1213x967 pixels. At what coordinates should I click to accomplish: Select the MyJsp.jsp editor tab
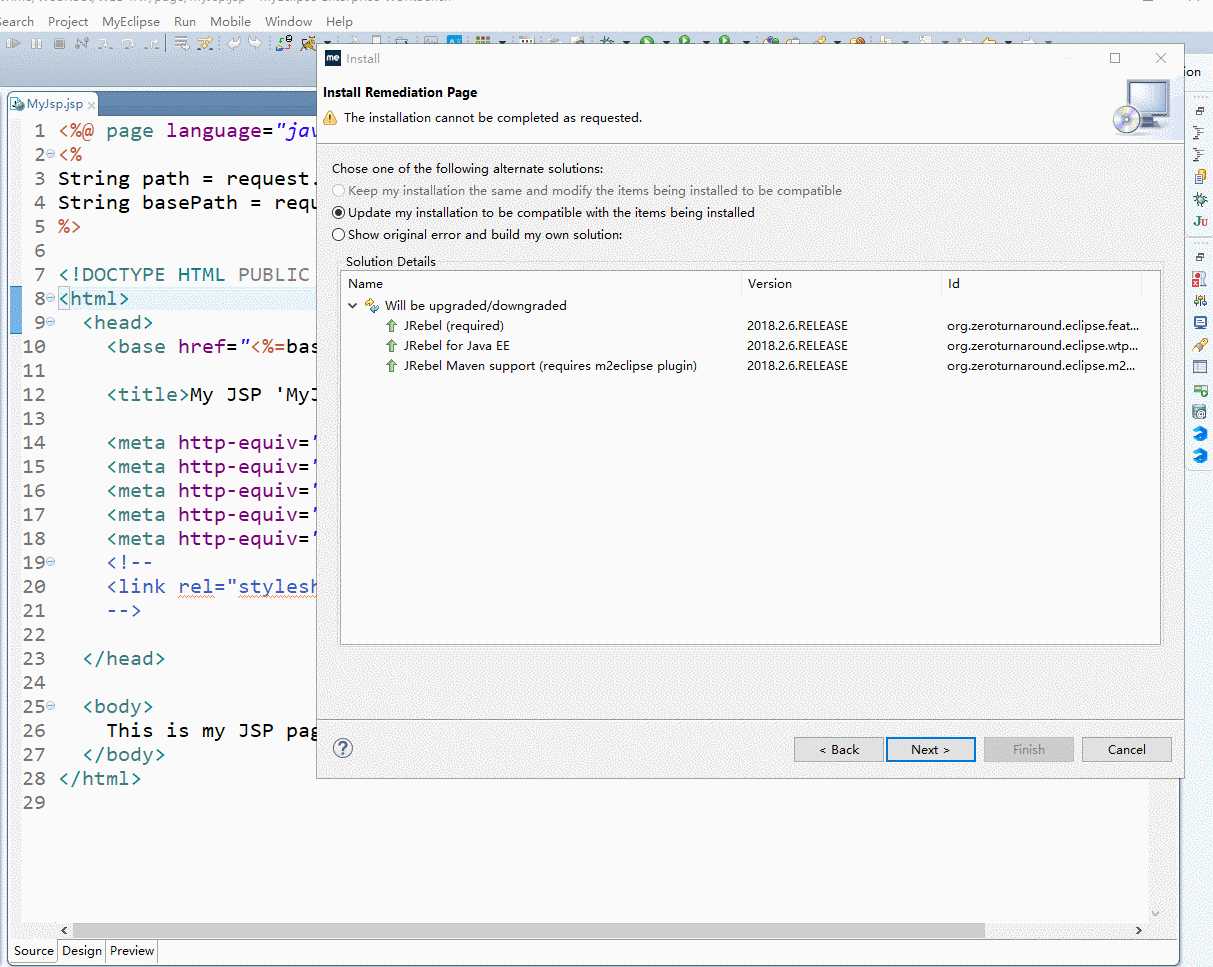pyautogui.click(x=54, y=104)
